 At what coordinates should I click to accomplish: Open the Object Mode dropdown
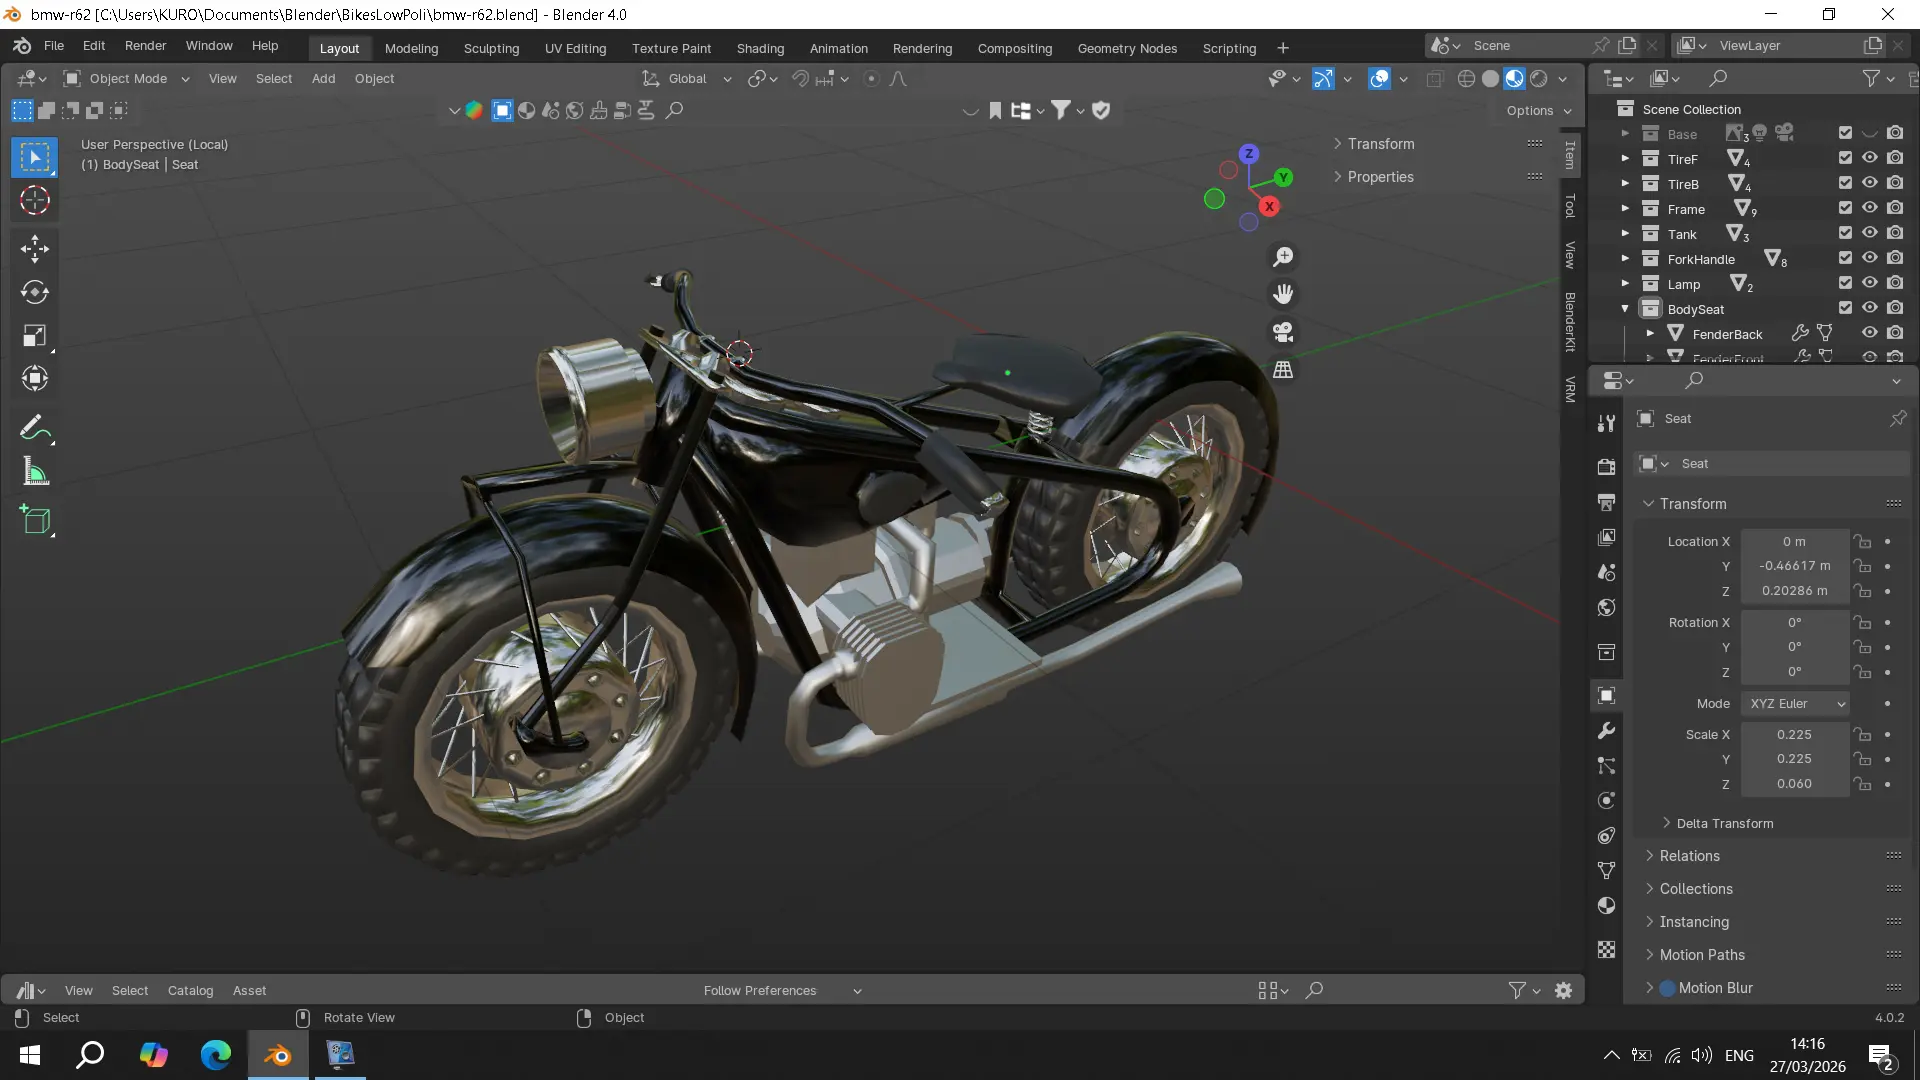point(126,79)
